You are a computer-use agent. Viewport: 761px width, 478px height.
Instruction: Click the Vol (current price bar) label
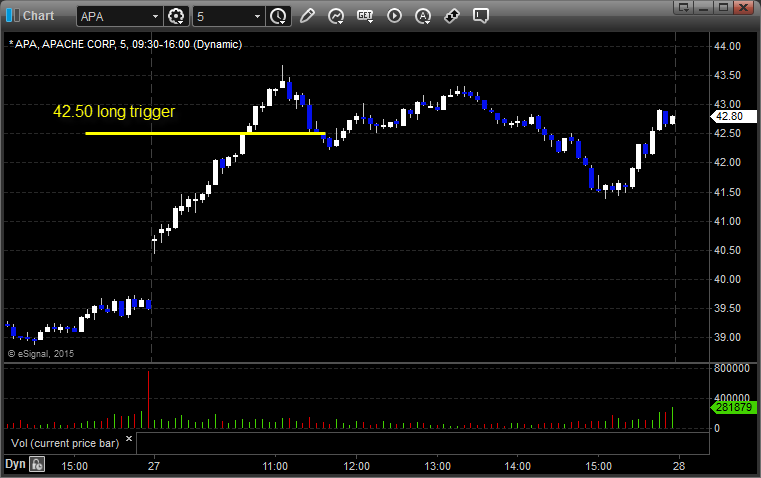[65, 443]
